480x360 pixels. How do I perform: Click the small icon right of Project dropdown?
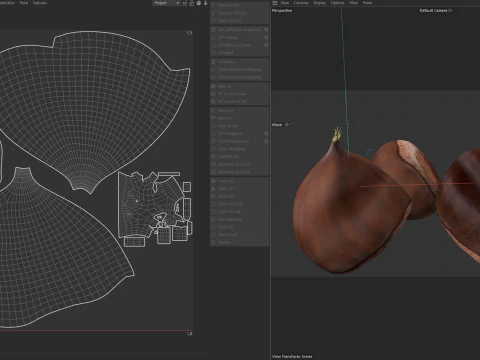pos(184,3)
